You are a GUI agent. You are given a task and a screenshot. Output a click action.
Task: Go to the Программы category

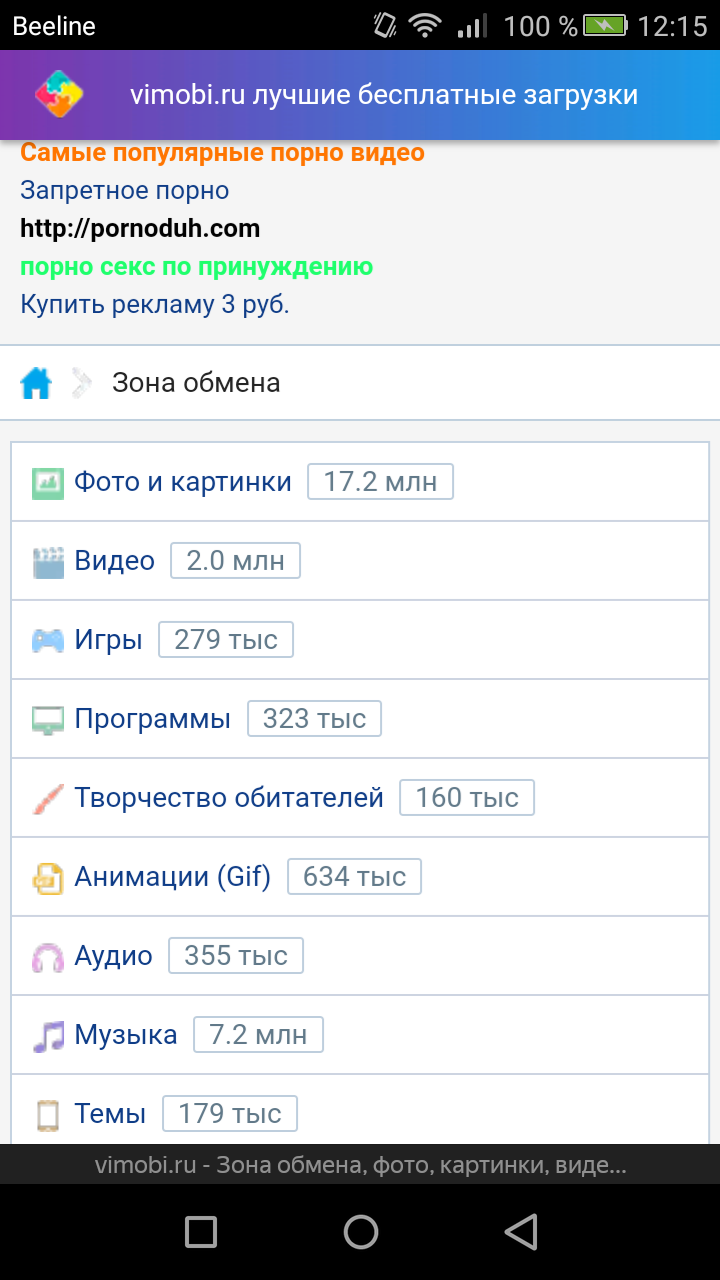pyautogui.click(x=153, y=719)
